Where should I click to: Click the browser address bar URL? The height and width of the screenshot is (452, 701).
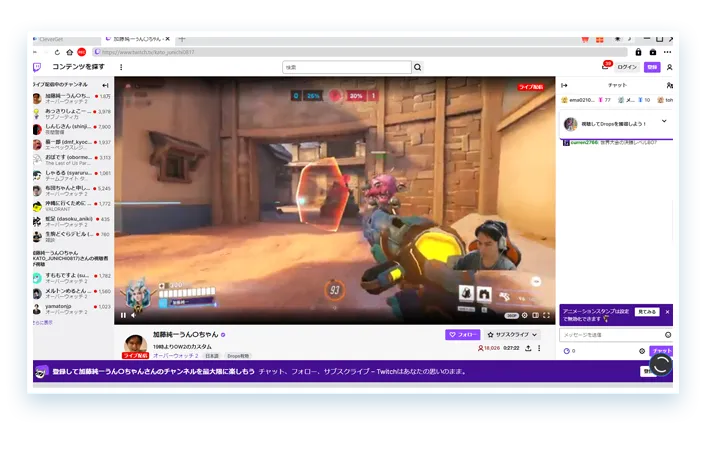point(360,52)
